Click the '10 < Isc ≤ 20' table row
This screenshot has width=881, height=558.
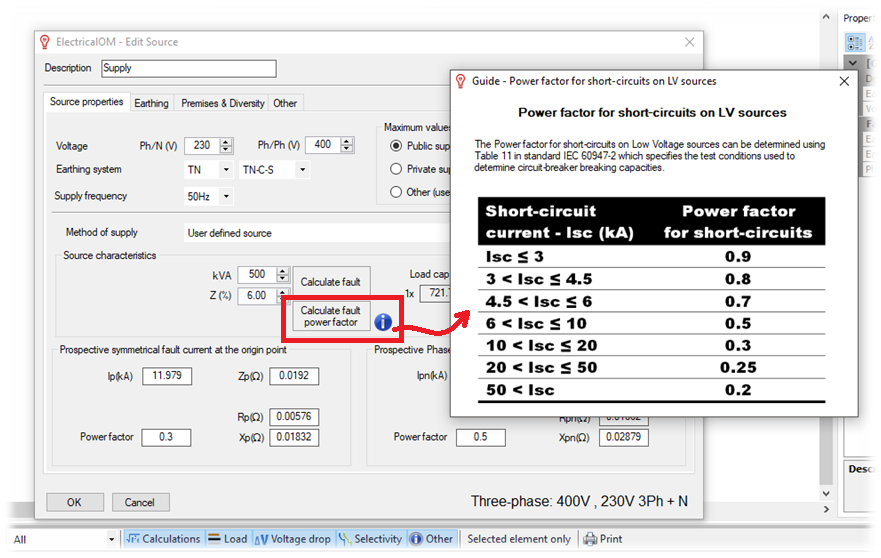(652, 346)
